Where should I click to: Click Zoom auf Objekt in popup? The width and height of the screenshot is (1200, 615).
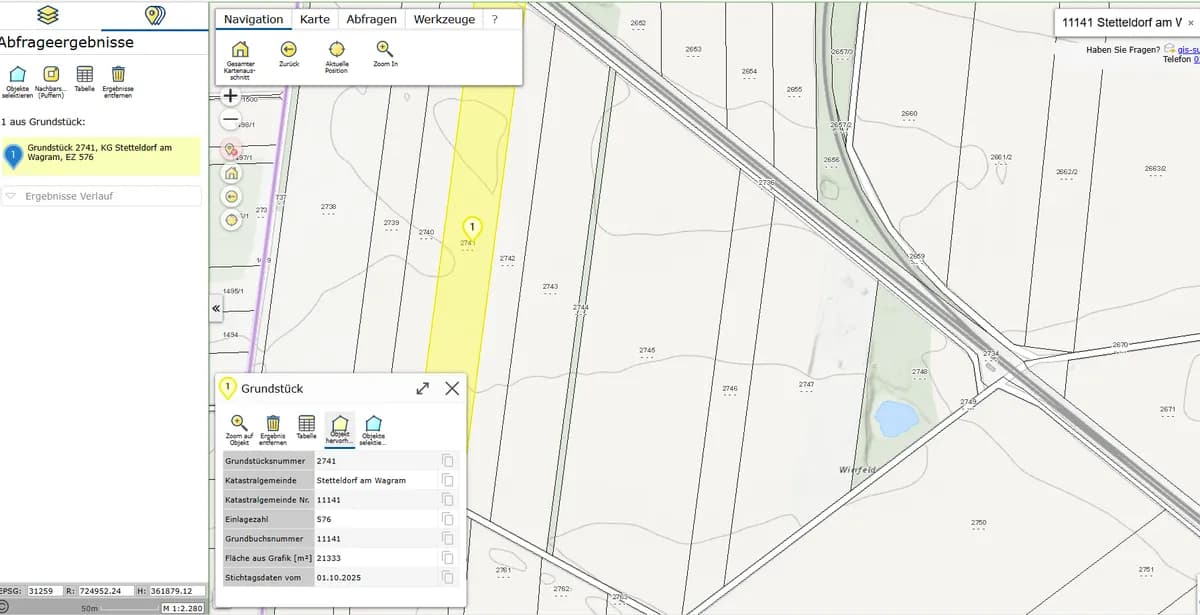pyautogui.click(x=239, y=429)
